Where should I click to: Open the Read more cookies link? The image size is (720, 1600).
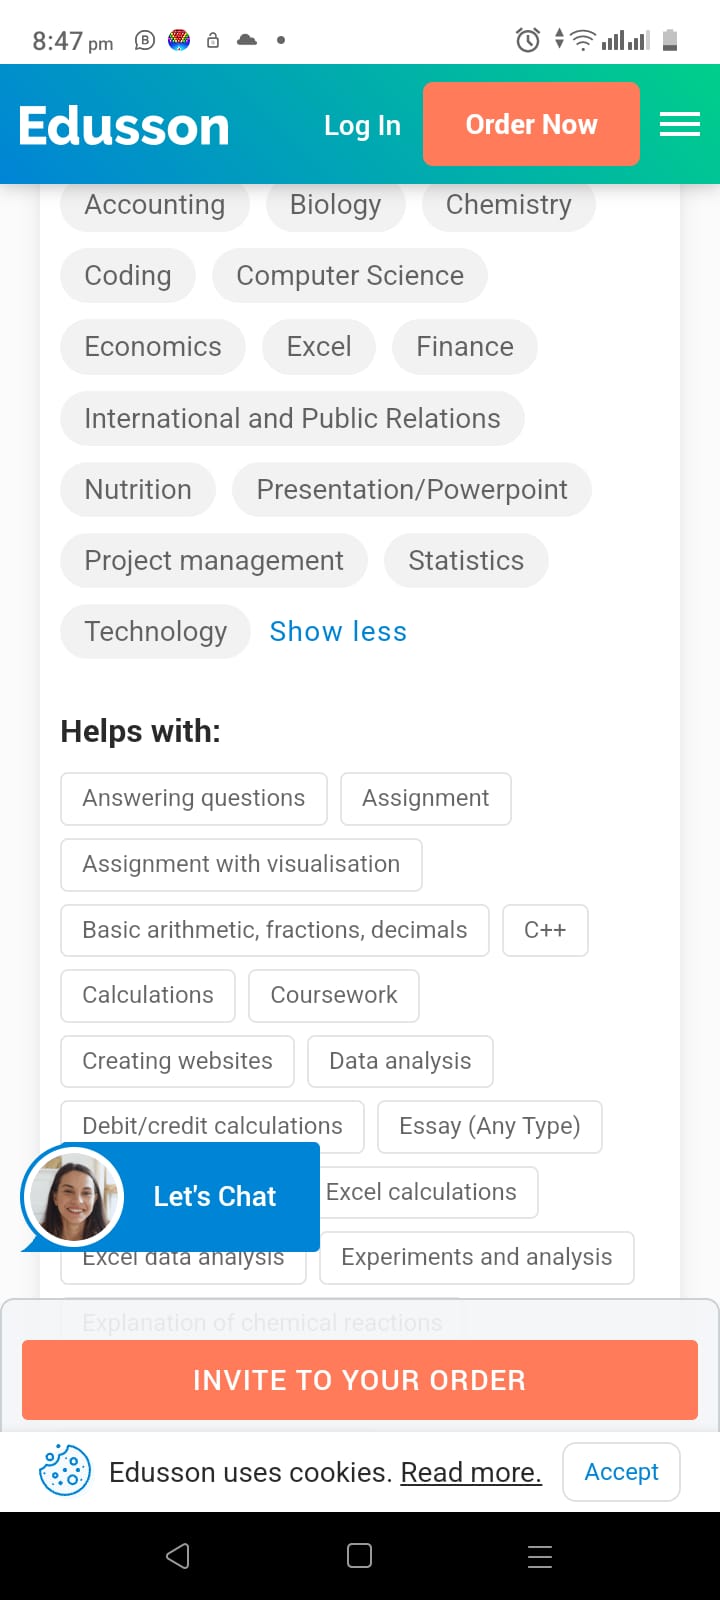click(x=471, y=1472)
